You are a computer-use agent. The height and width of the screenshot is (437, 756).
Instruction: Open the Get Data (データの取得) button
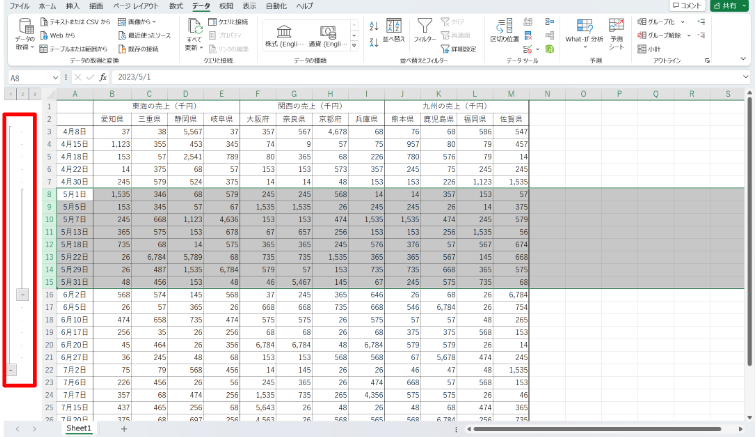coord(25,35)
